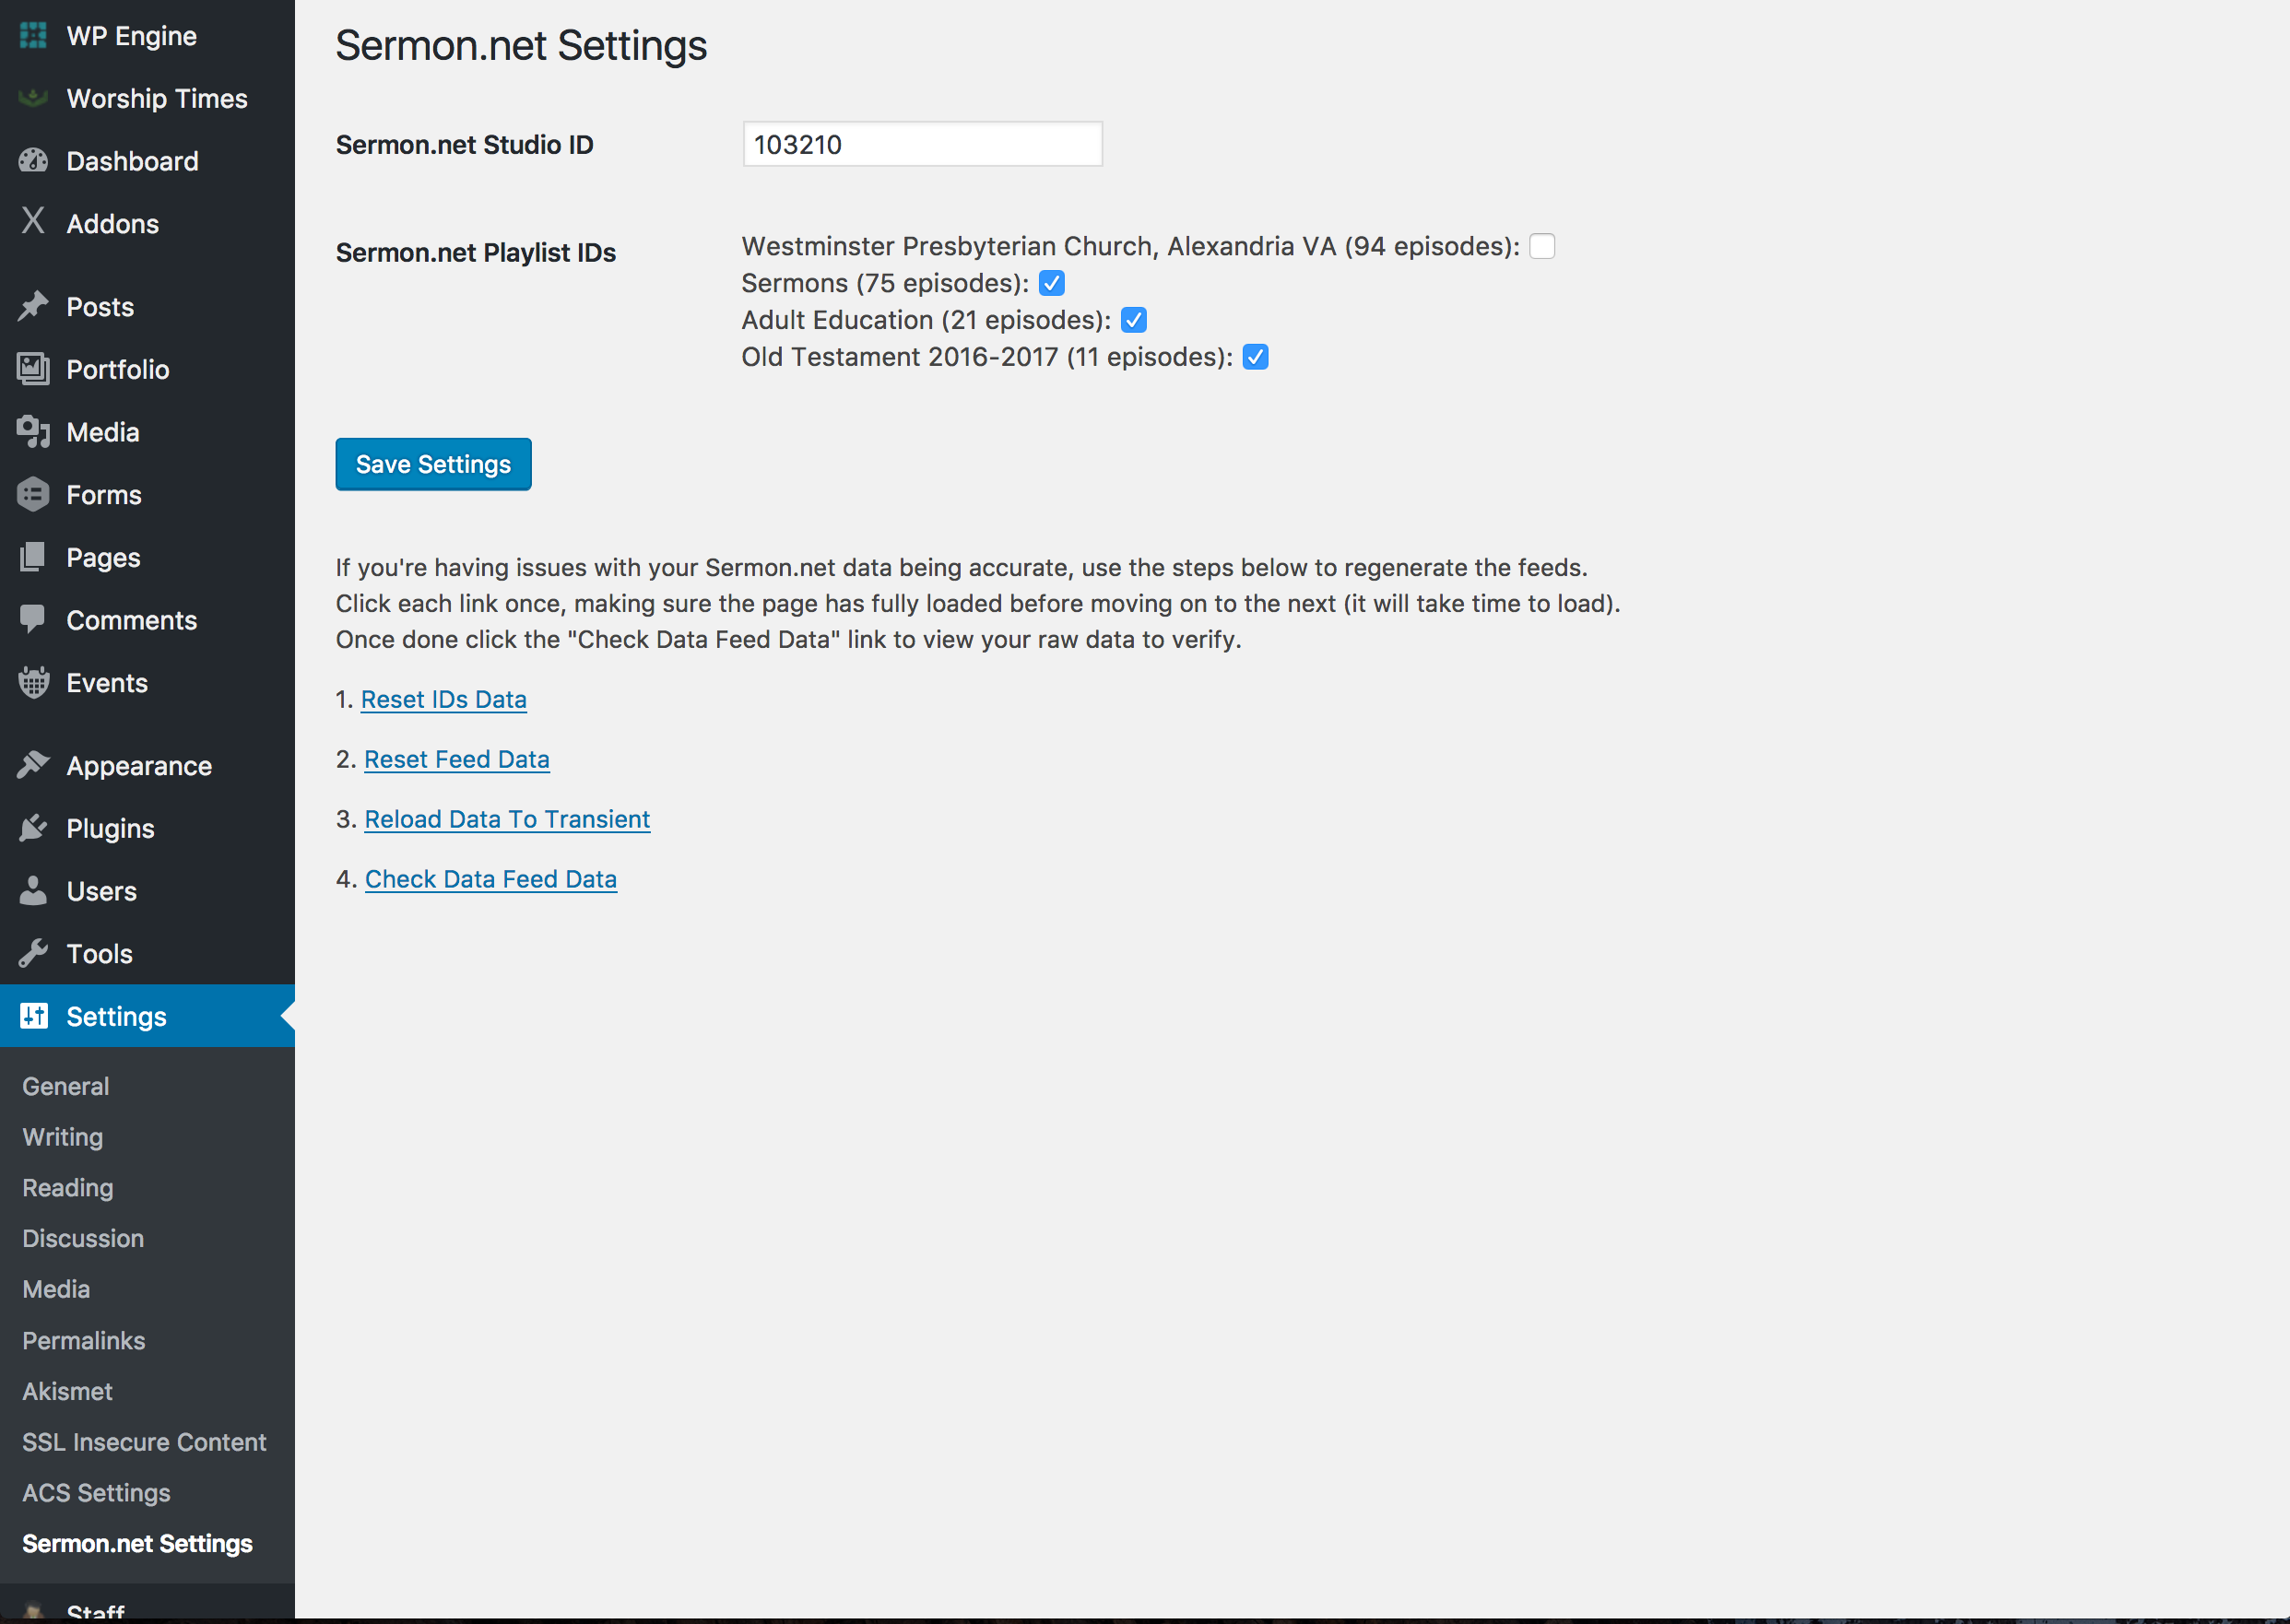Uncheck the Adult Education playlist checkbox
The image size is (2290, 1624).
(x=1134, y=320)
